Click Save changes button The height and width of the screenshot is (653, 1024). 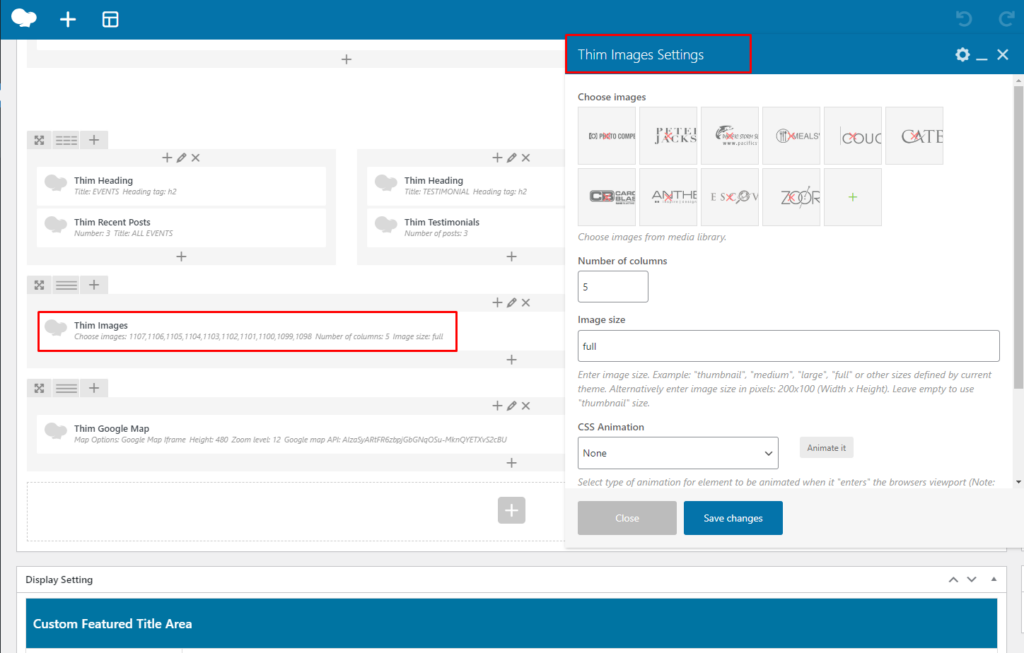[x=733, y=518]
